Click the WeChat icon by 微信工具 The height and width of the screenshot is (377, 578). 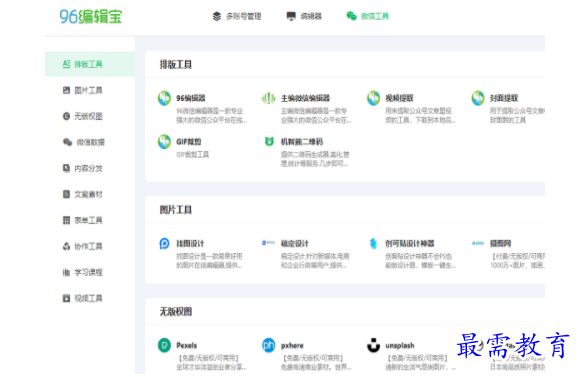coord(351,16)
